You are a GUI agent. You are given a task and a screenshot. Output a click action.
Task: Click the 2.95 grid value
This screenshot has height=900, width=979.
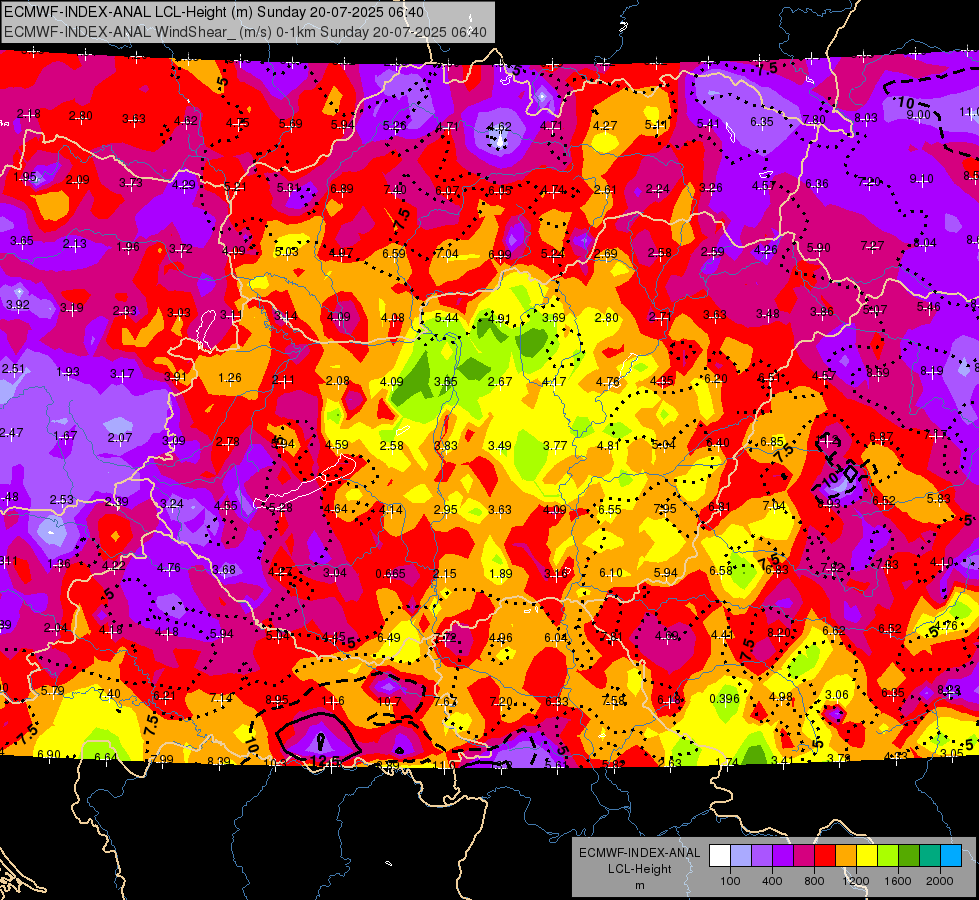pos(446,510)
